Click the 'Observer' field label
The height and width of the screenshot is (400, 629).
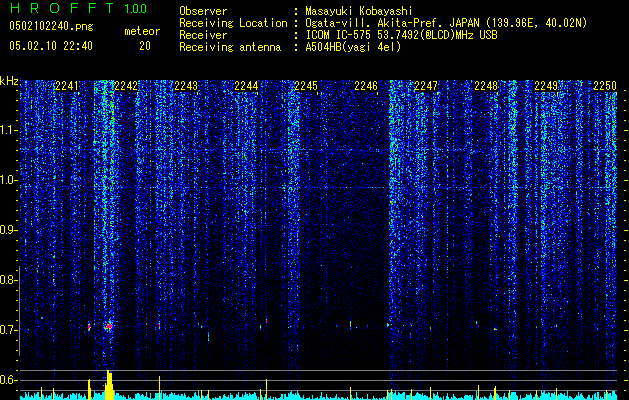203,11
